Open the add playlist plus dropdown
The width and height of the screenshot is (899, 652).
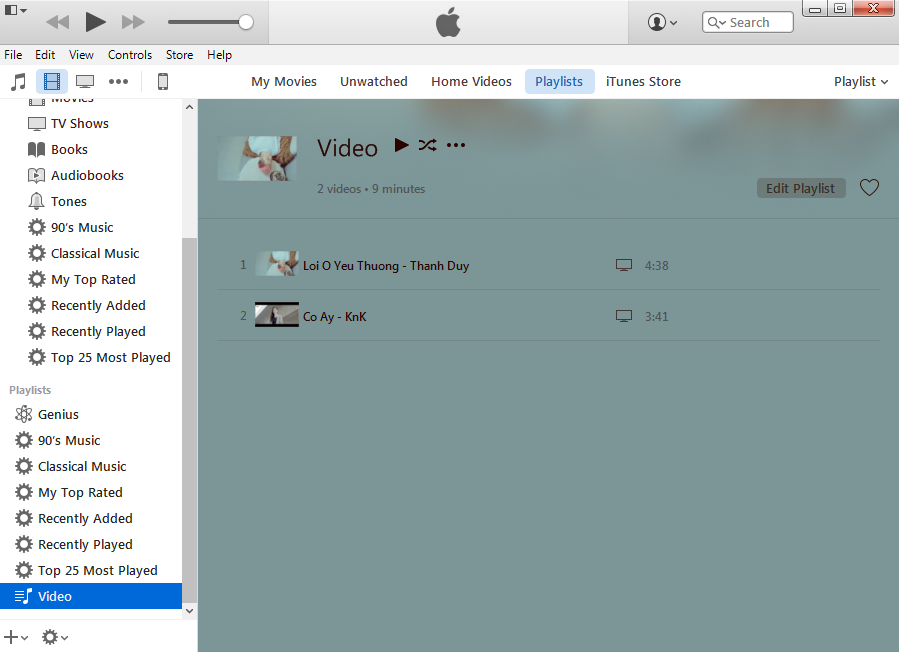coord(16,637)
